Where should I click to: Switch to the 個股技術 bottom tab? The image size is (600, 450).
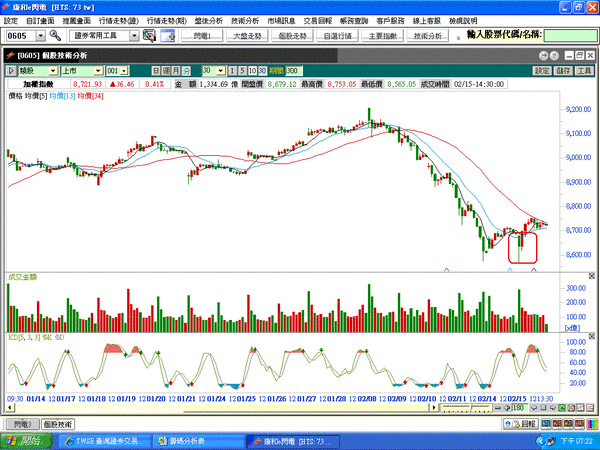tap(58, 424)
